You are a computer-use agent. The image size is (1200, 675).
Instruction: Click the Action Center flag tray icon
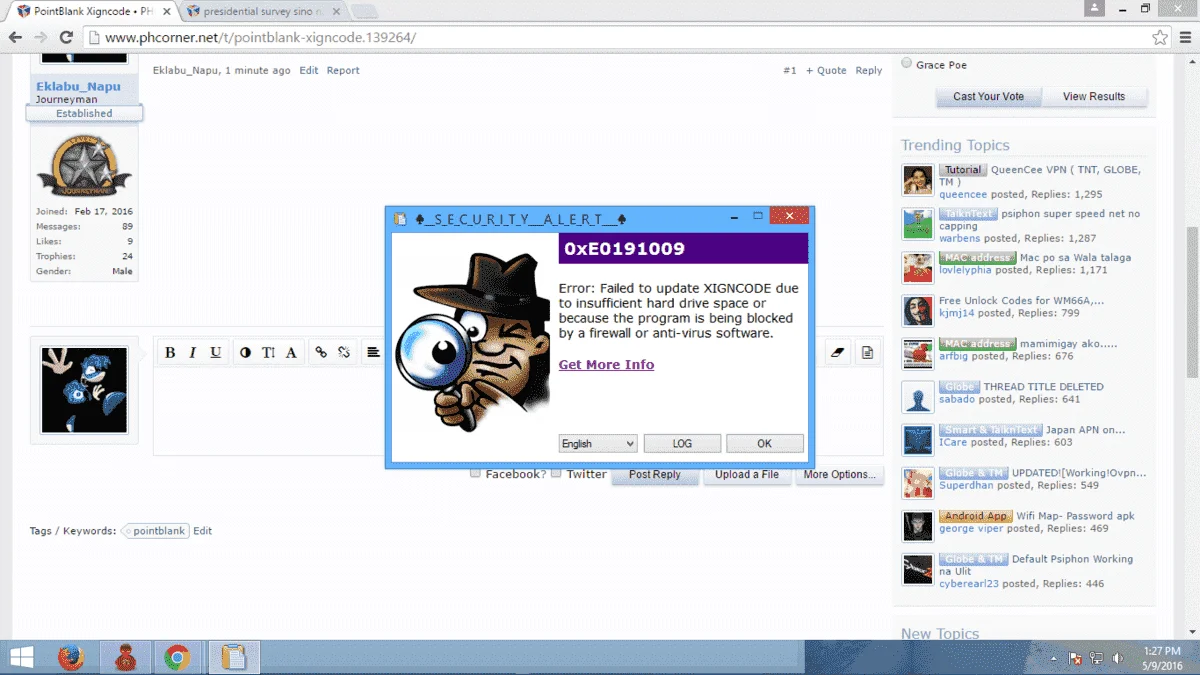(x=1076, y=658)
